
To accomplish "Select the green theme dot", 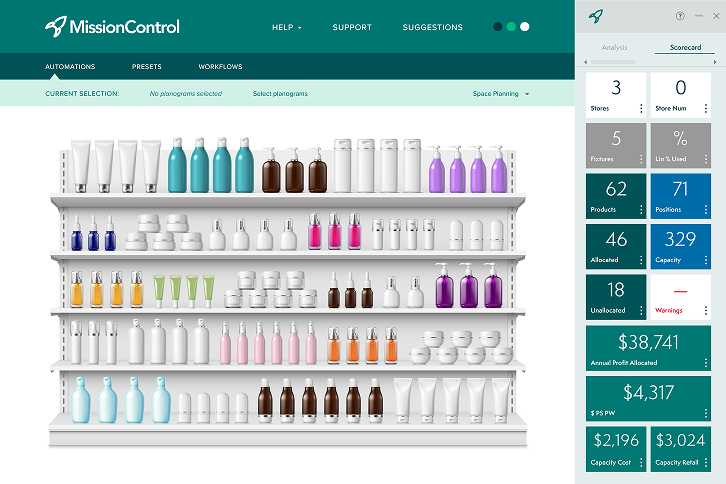I will coord(511,27).
